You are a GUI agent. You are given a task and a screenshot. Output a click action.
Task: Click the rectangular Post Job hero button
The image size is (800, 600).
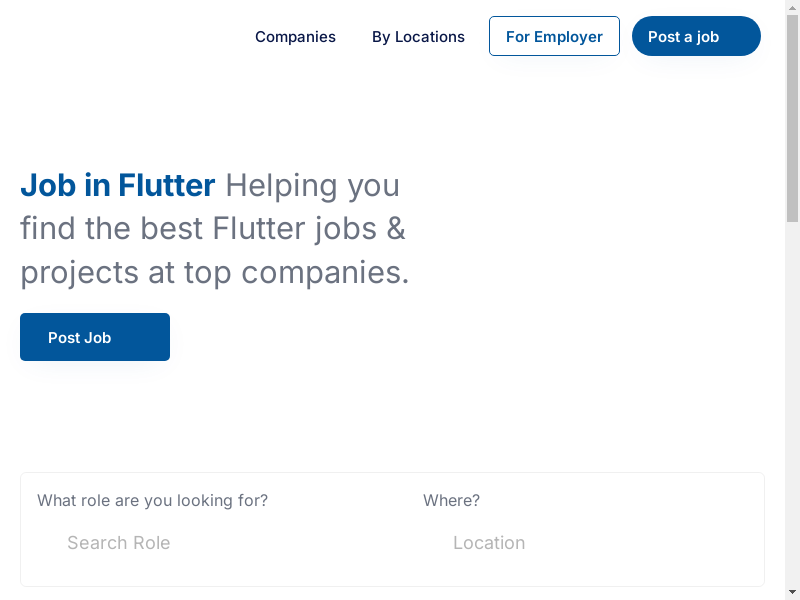coord(95,337)
